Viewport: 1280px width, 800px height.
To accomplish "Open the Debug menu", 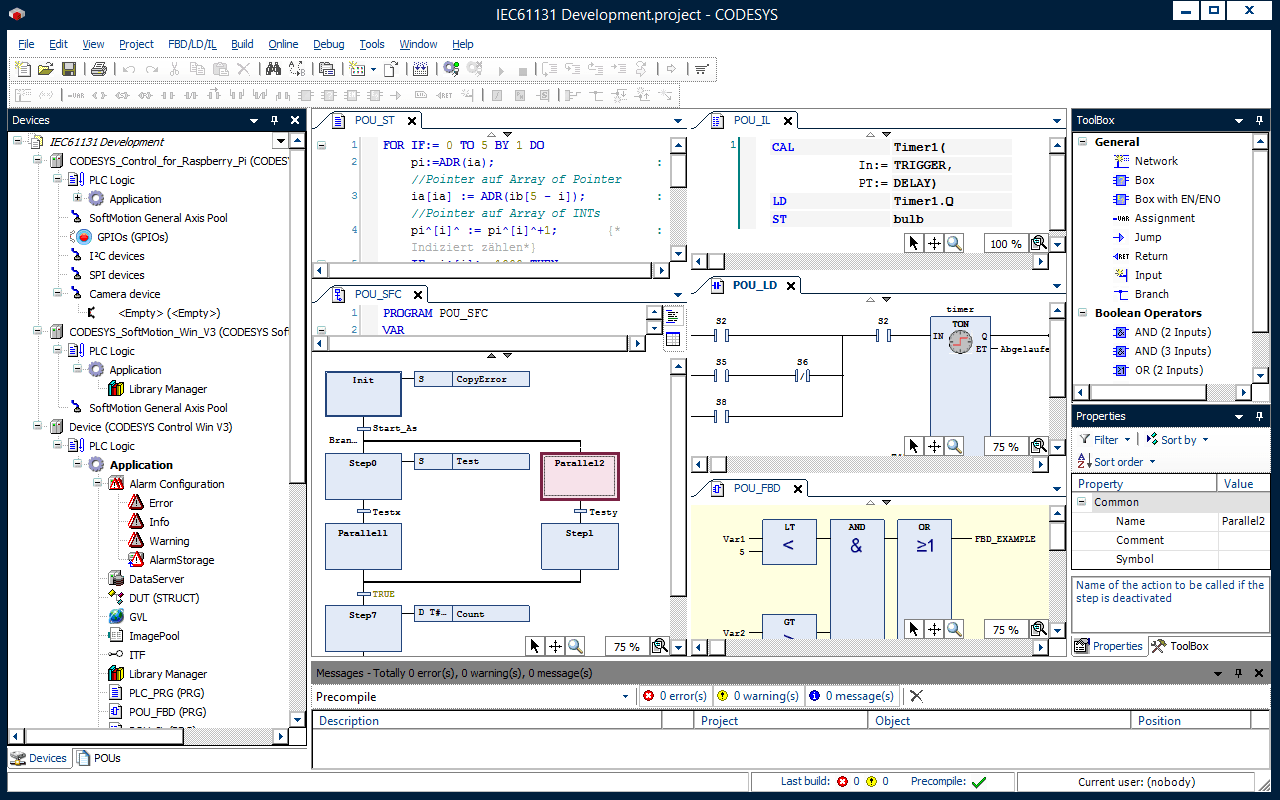I will [328, 44].
